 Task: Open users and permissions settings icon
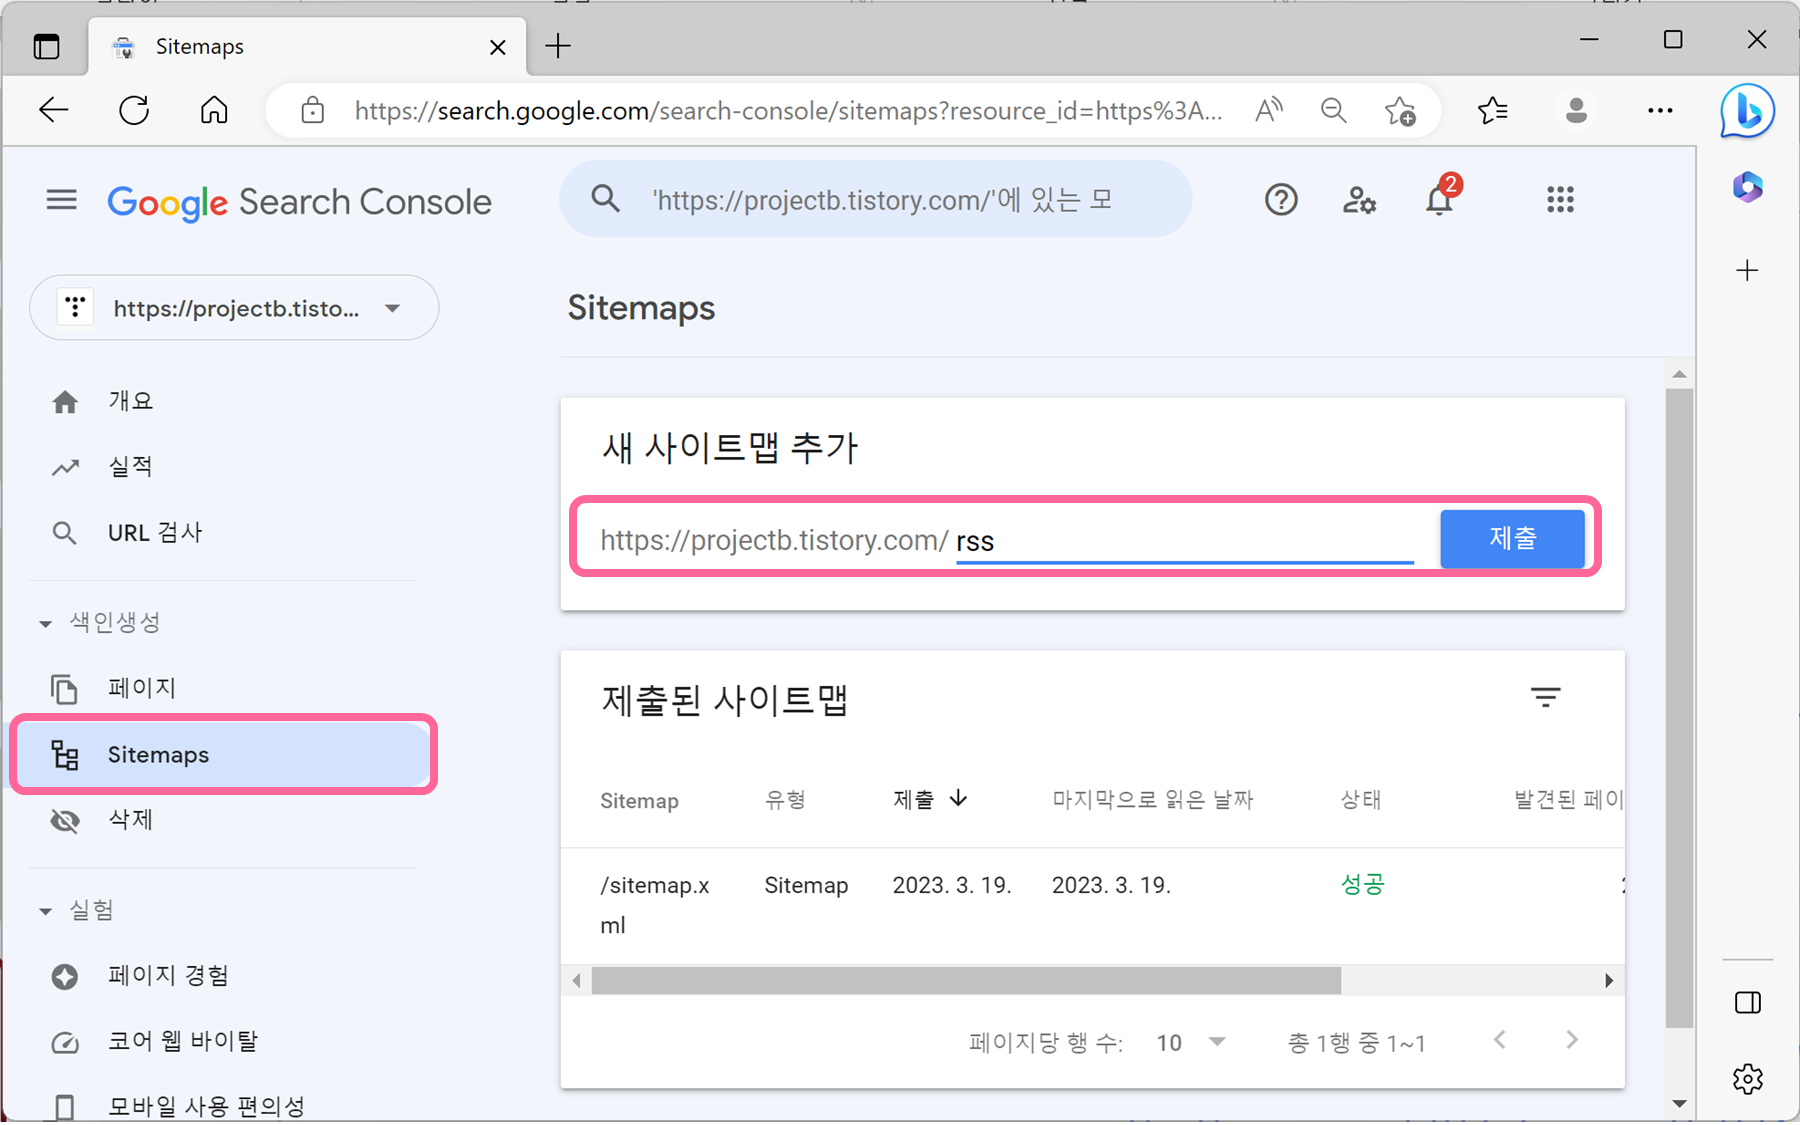[1359, 200]
